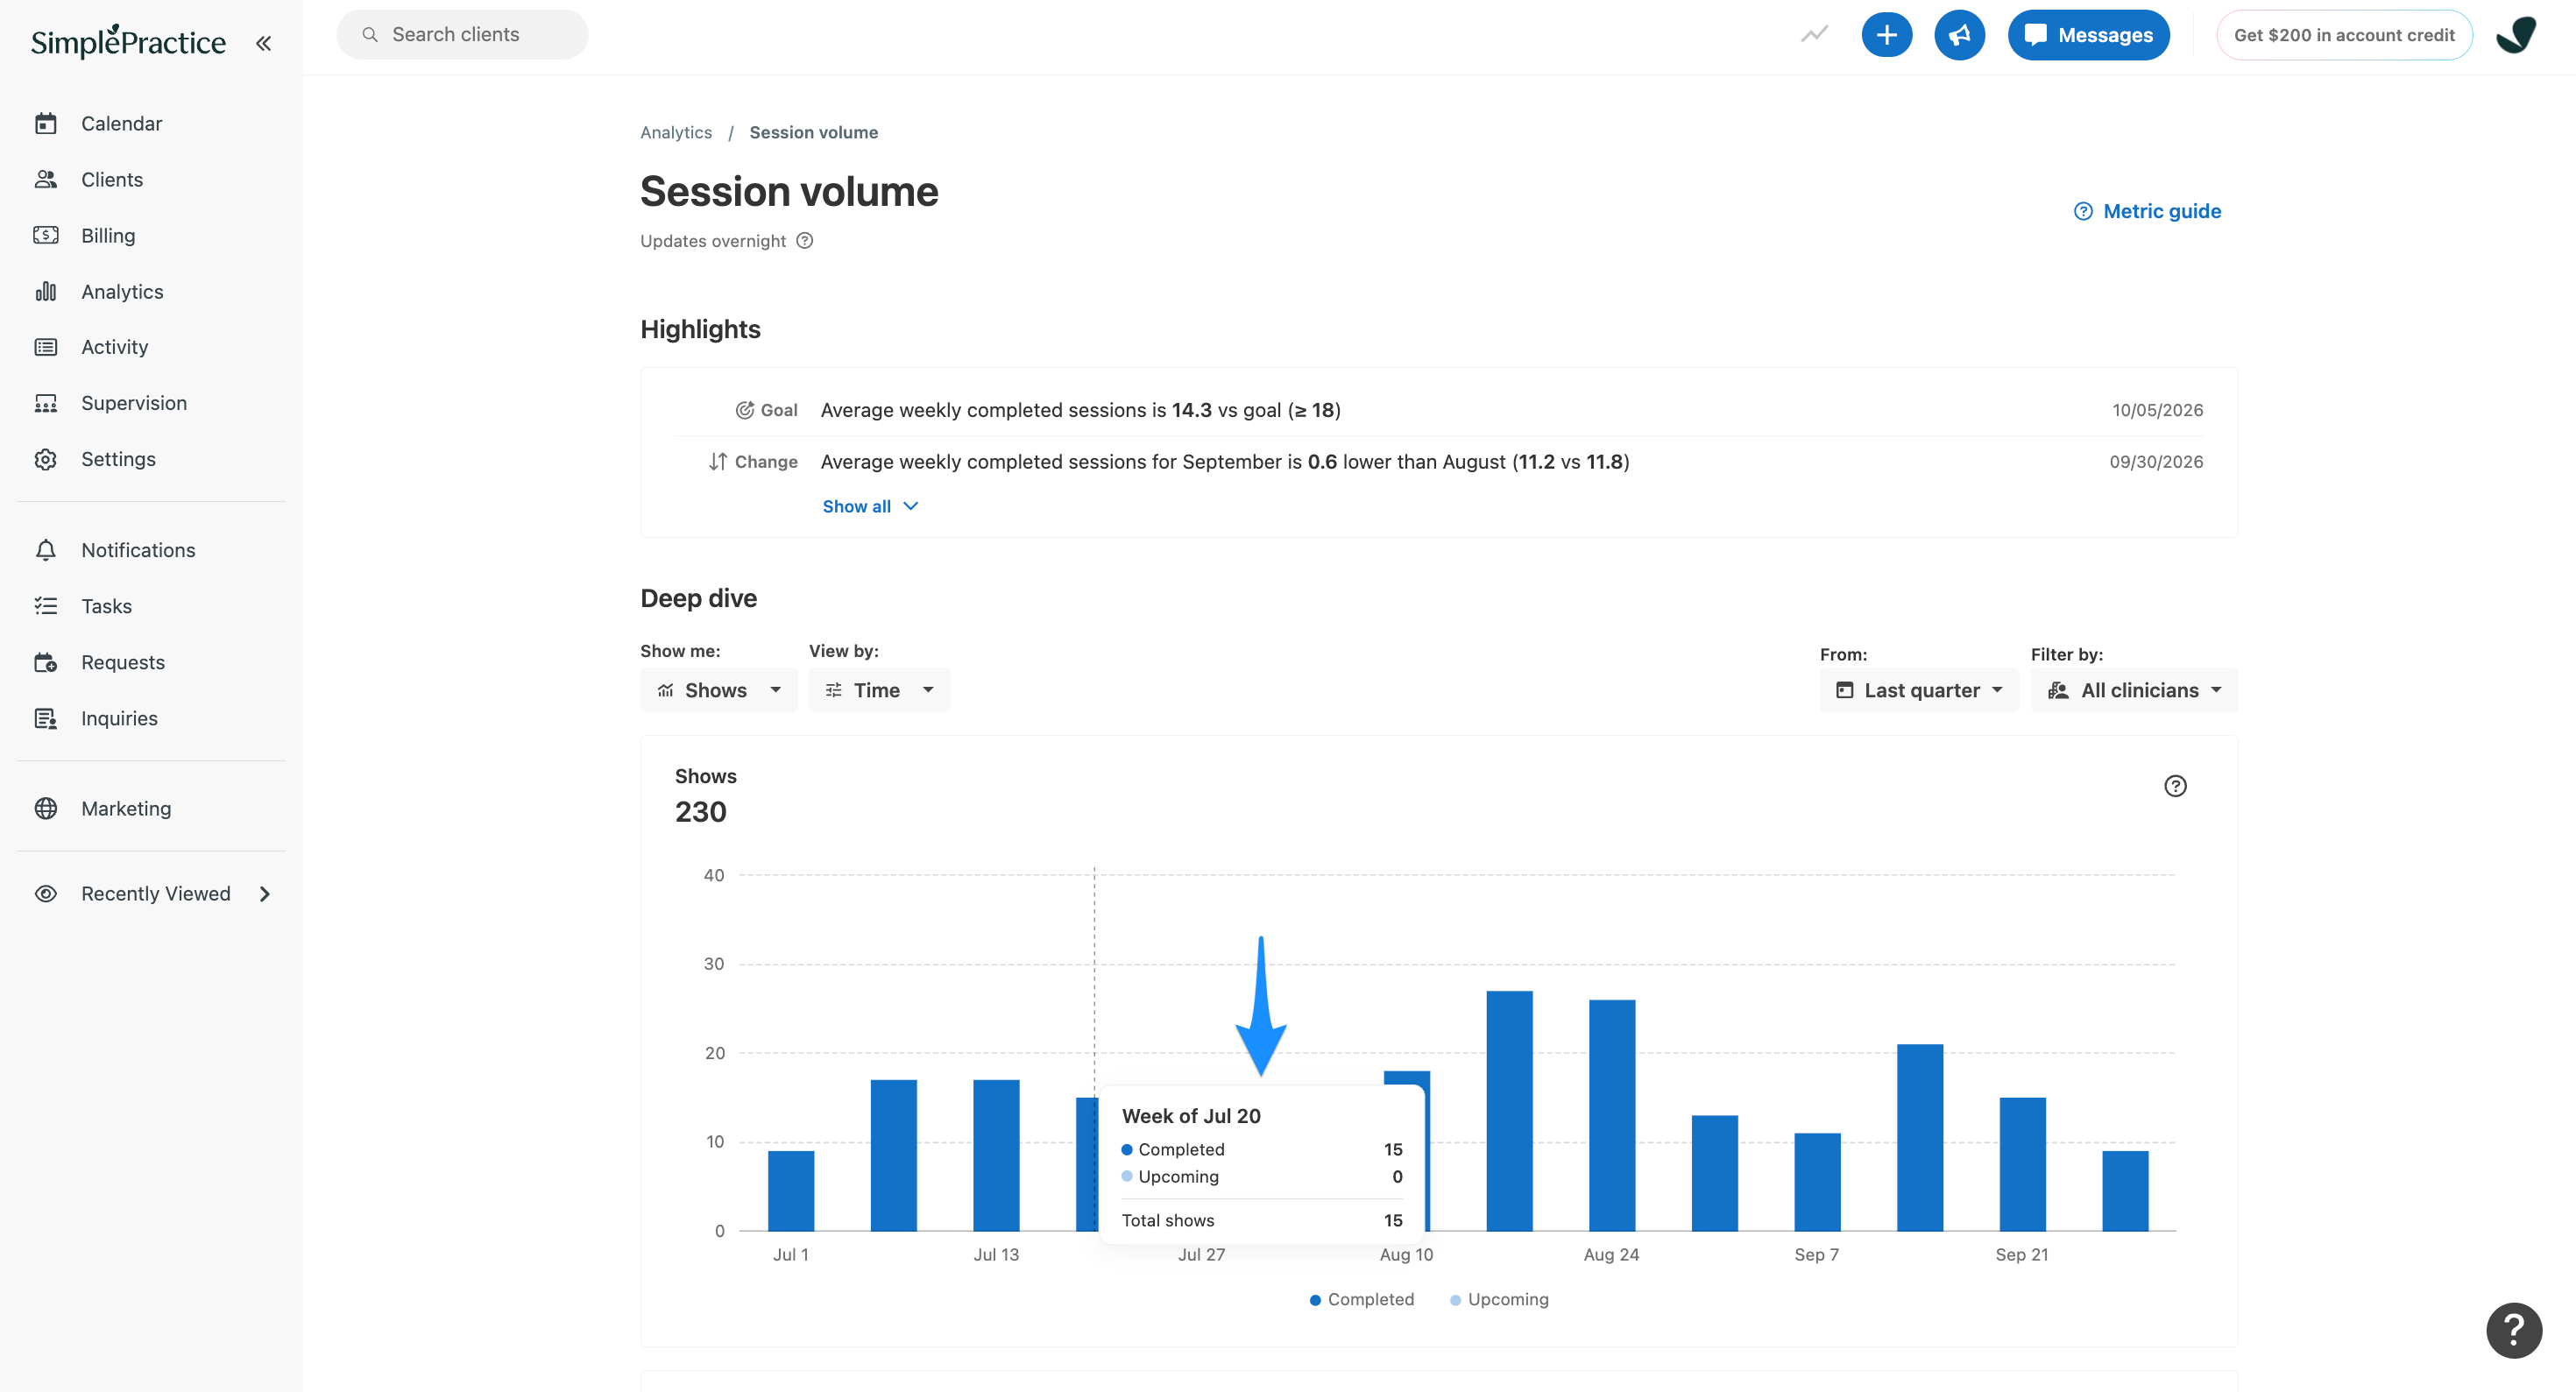Click the tallest bar before Aug 24

(1509, 1110)
